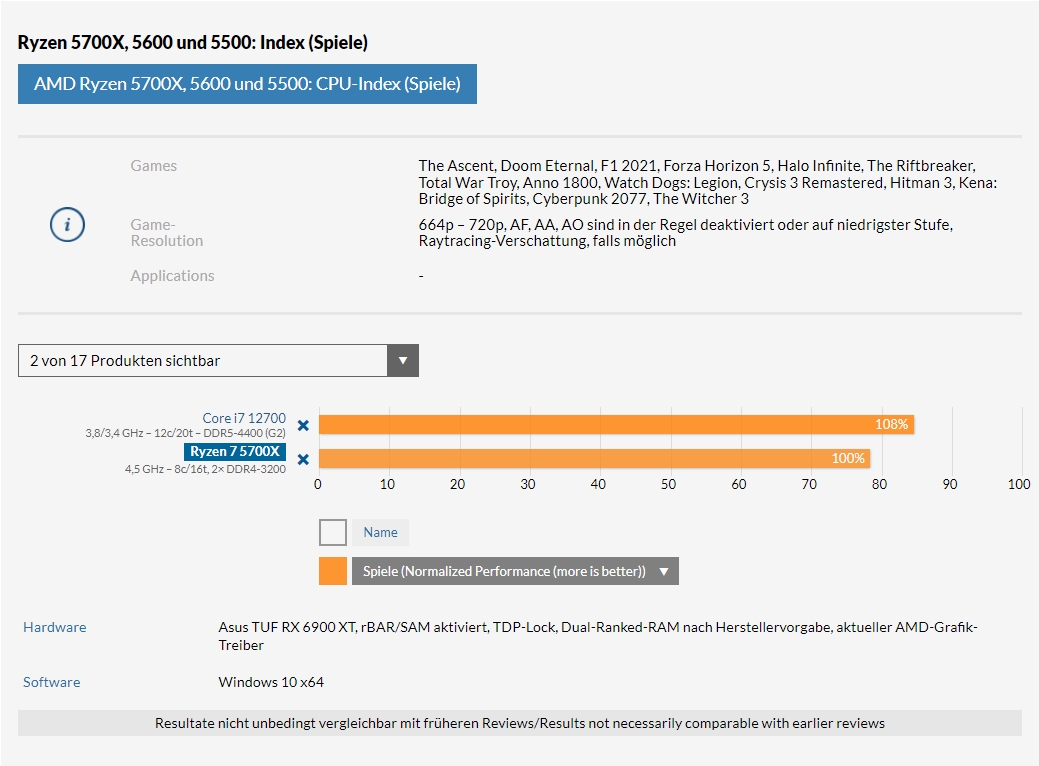This screenshot has height=766, width=1039.
Task: Click the Games label
Action: tap(154, 166)
